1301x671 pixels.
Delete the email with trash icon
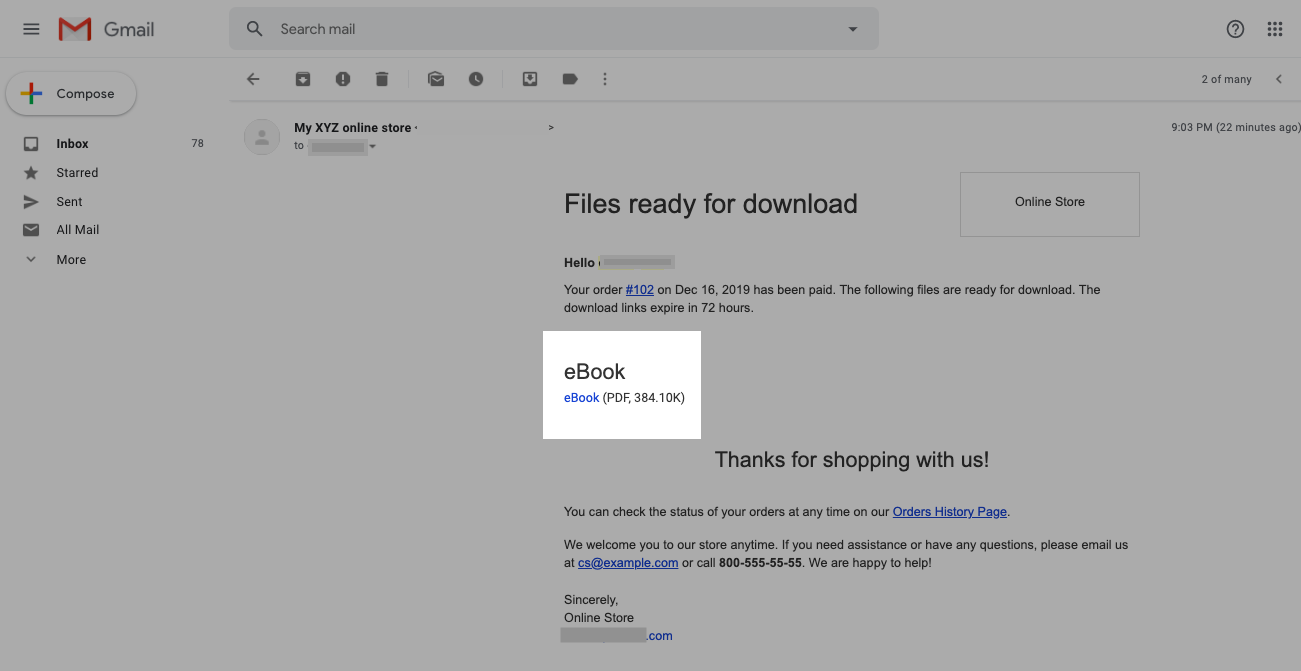(x=382, y=79)
